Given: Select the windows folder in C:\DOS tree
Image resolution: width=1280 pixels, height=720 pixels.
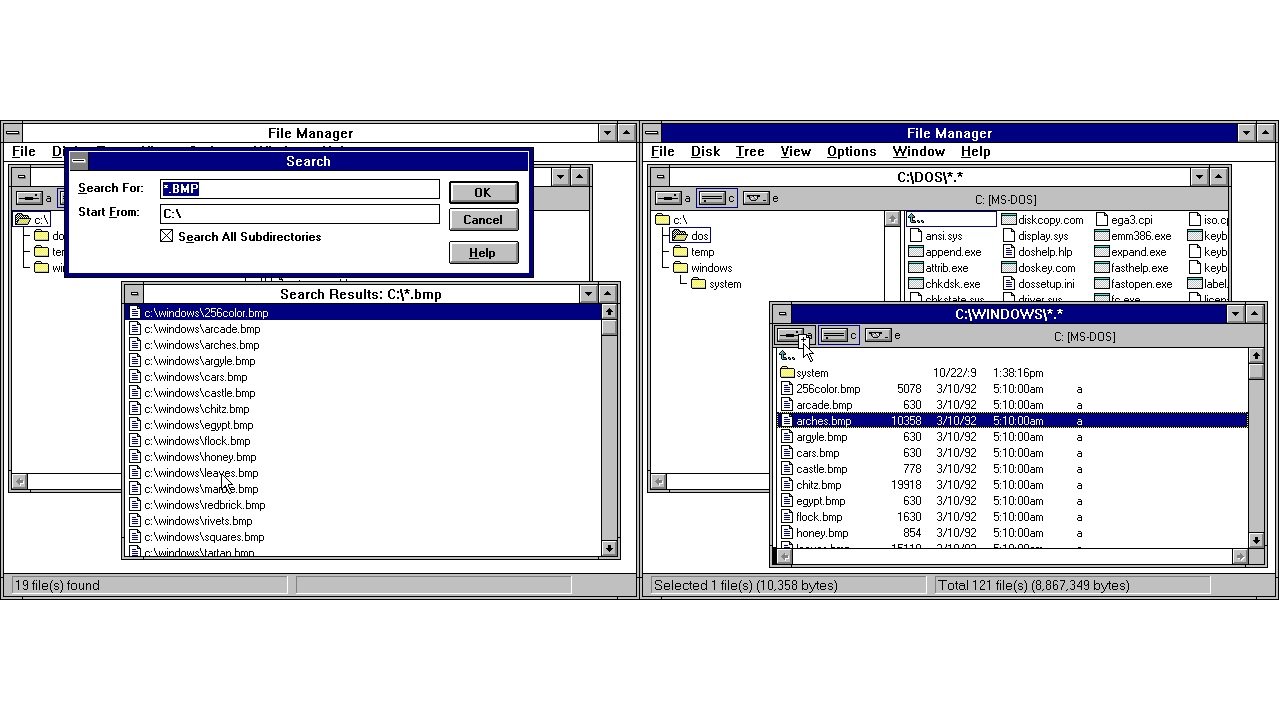Looking at the screenshot, I should coord(702,268).
